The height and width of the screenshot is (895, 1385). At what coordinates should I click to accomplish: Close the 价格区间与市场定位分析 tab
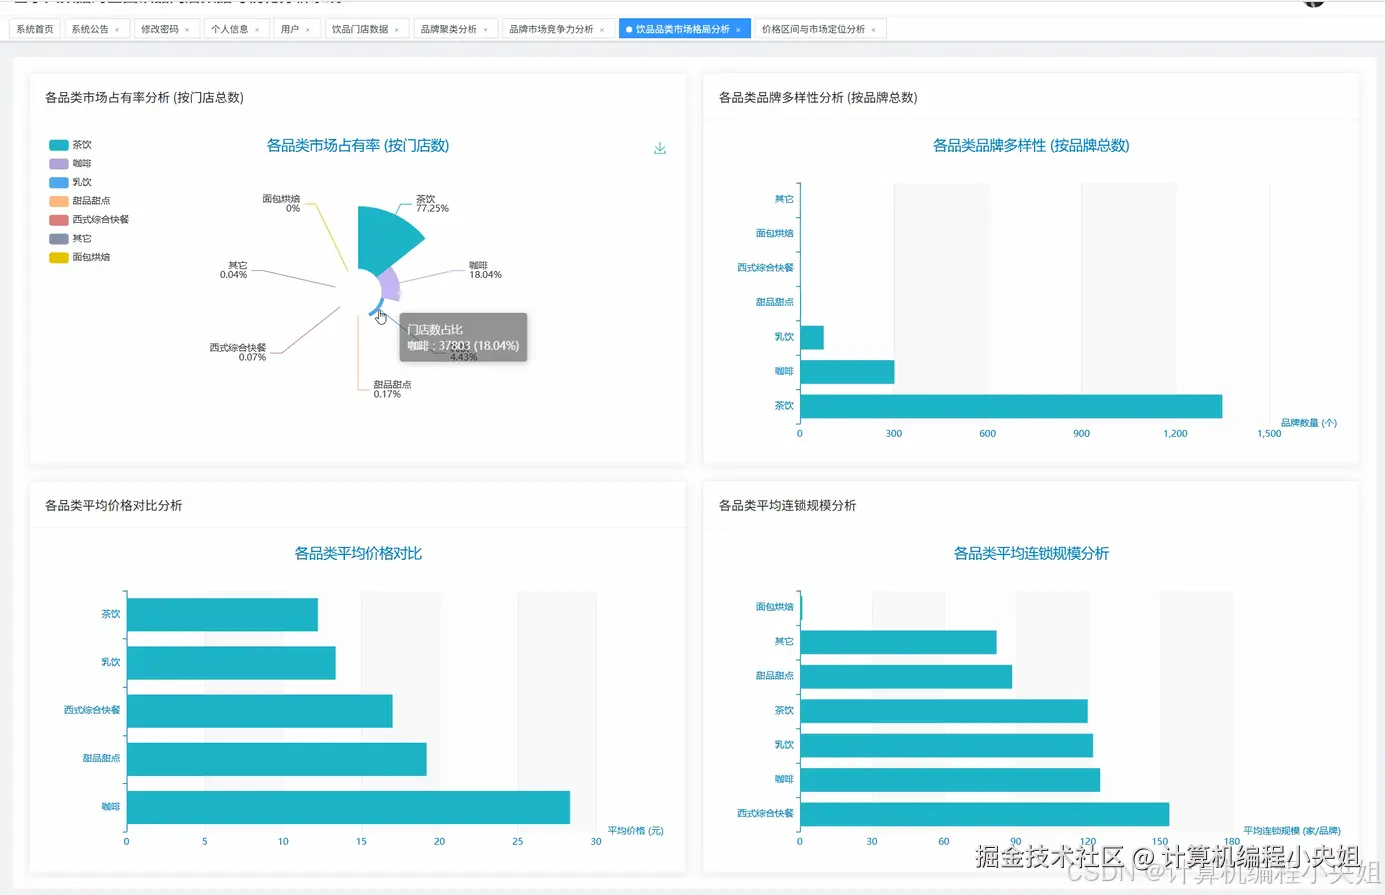[x=874, y=30]
